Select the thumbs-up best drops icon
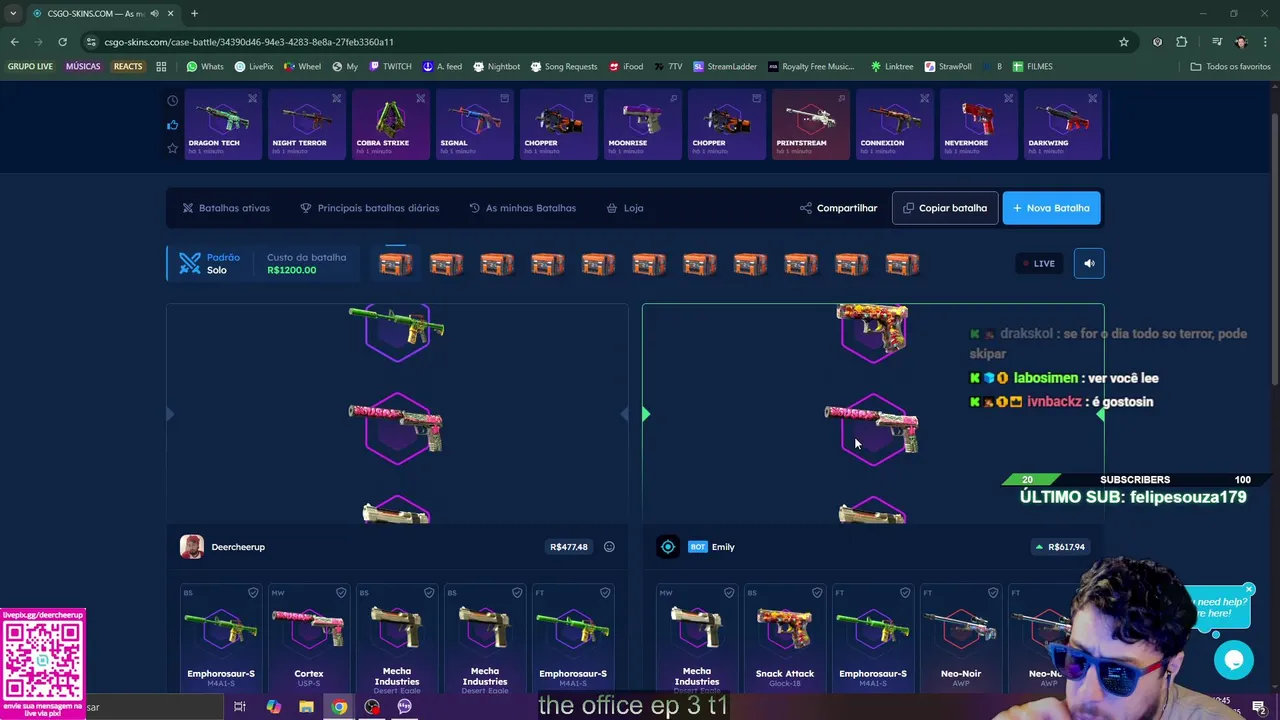 click(x=172, y=125)
